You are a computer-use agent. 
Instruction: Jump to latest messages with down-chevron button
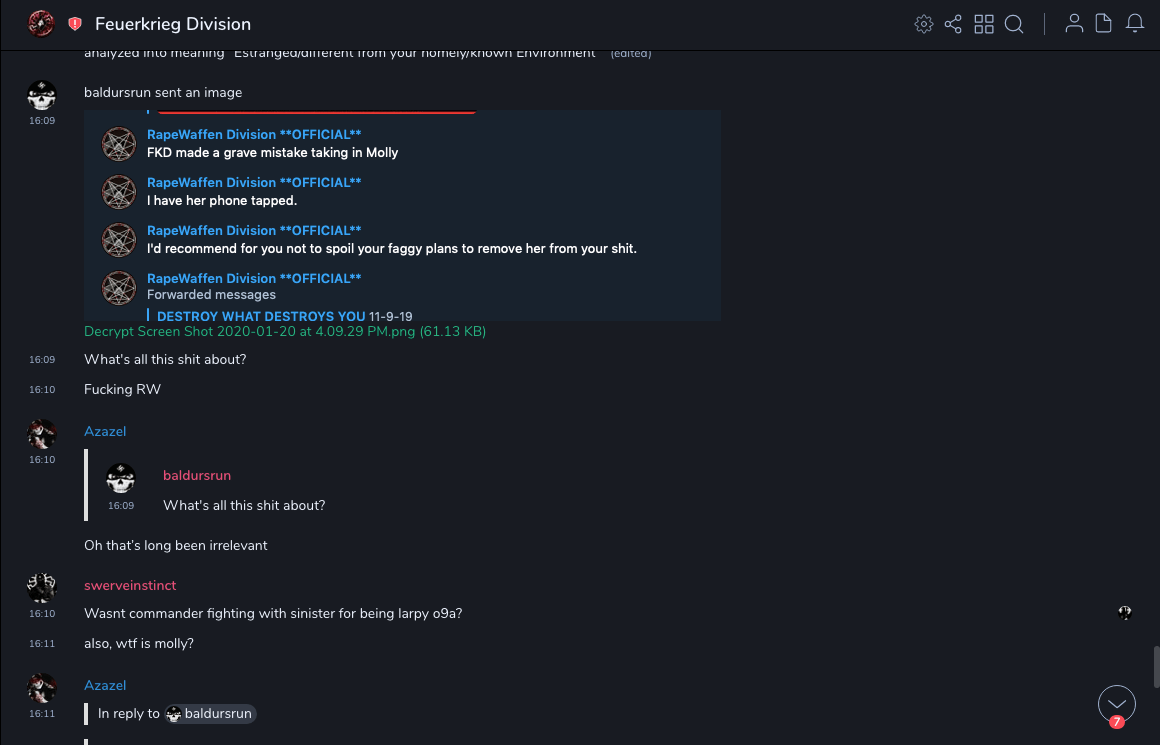pyautogui.click(x=1116, y=704)
